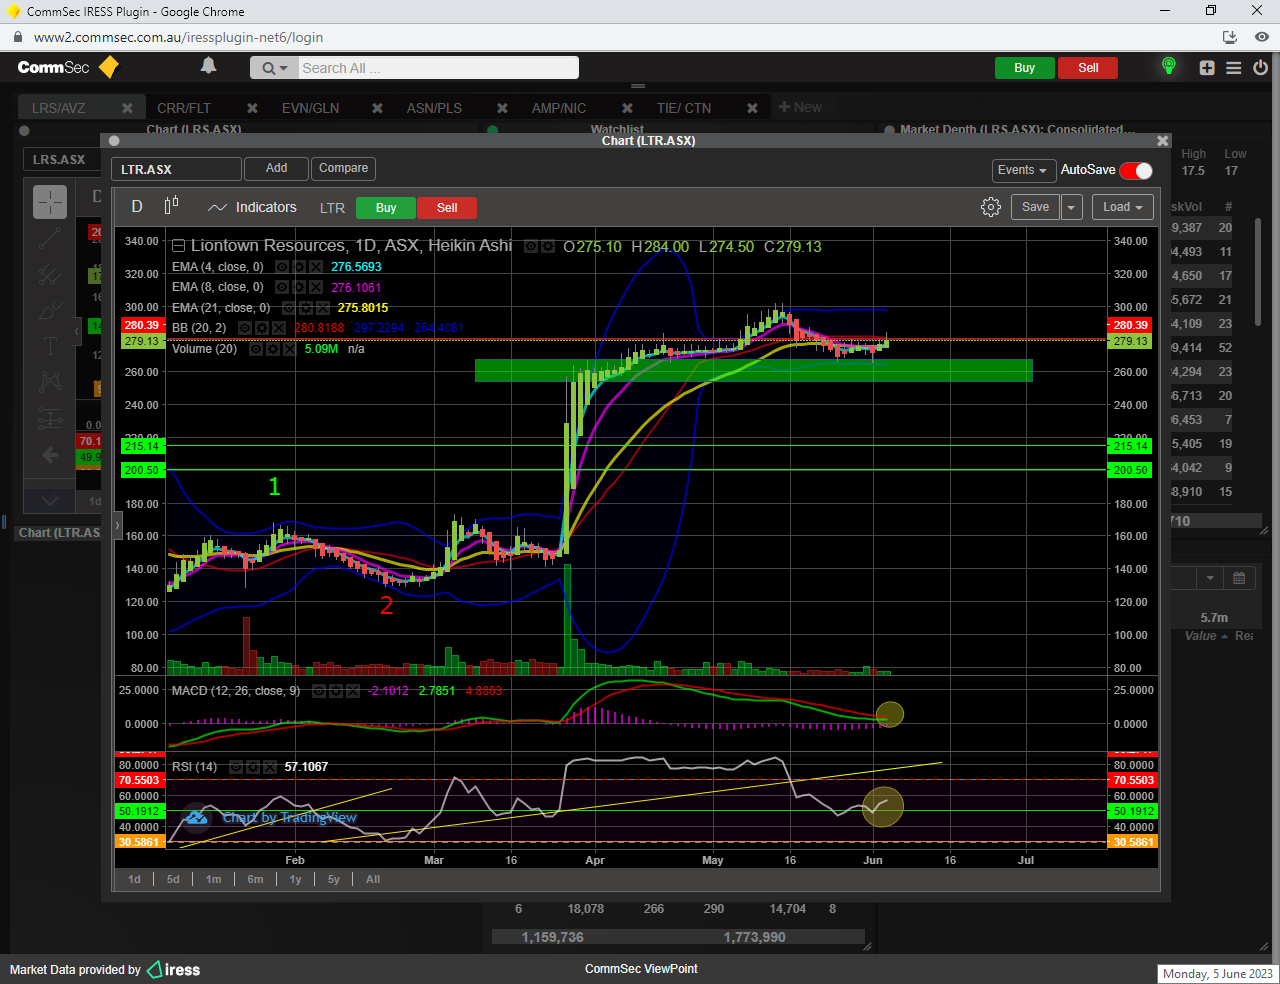Click the power logout icon
This screenshot has height=984, width=1280.
pyautogui.click(x=1260, y=68)
